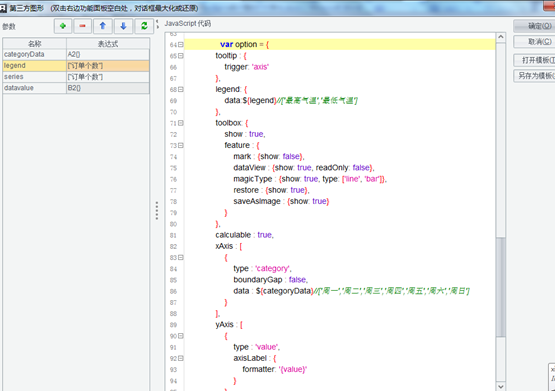Screen dimensions: 555x392
Task: Select the datavalue parameter row
Action: [x=76, y=88]
